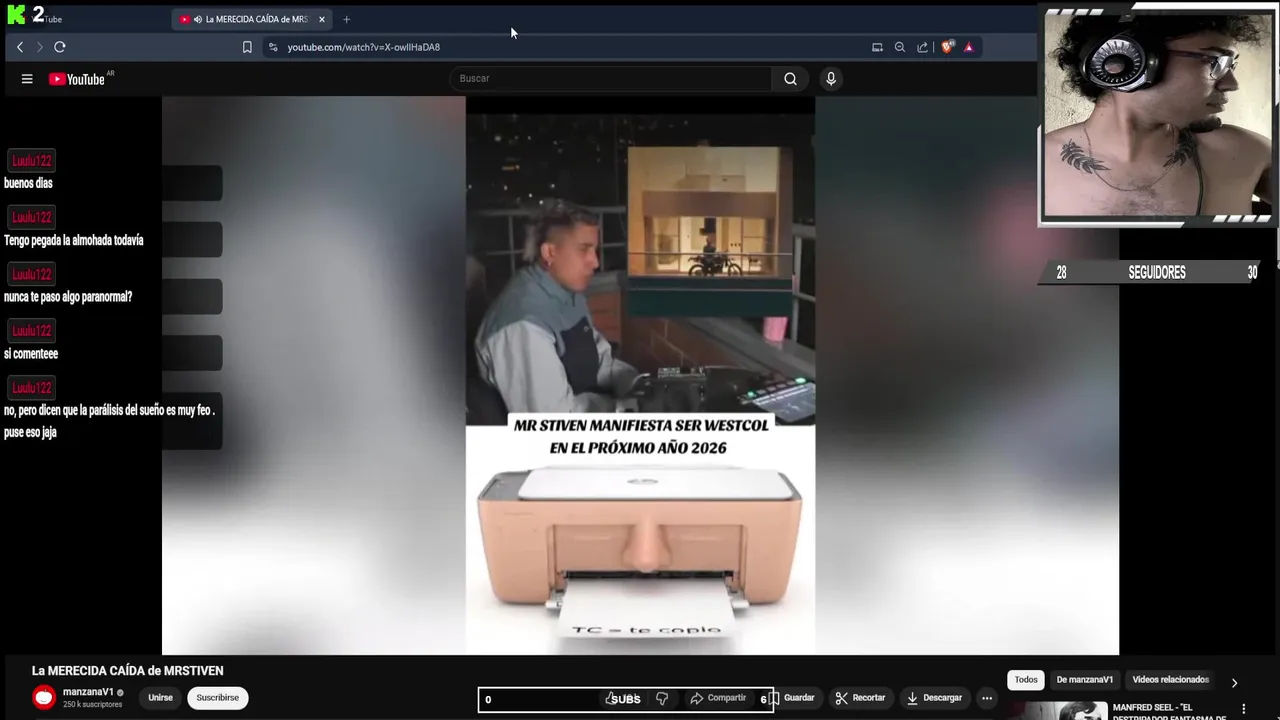Open the three-dot more actions menu
This screenshot has width=1280, height=720.
pyautogui.click(x=987, y=698)
